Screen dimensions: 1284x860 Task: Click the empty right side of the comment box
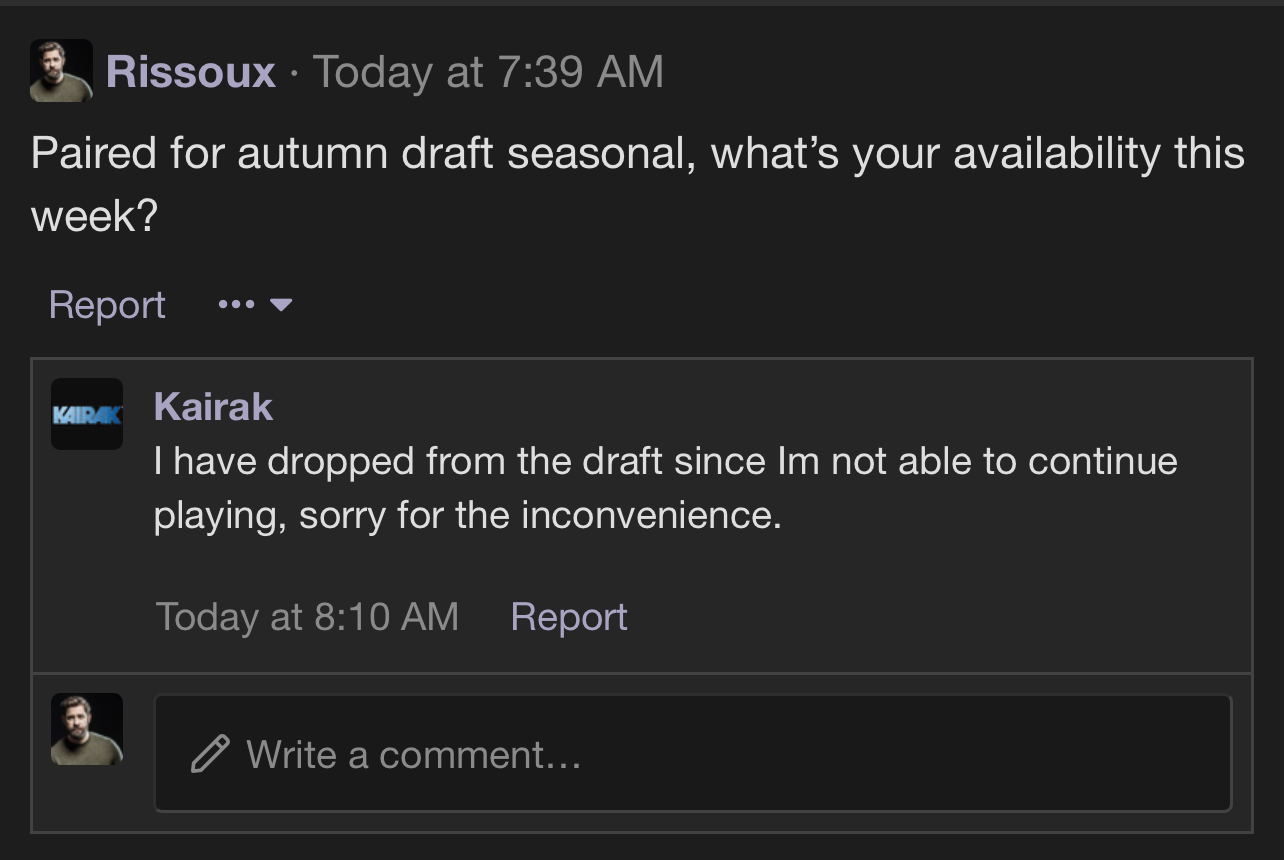[1000, 754]
